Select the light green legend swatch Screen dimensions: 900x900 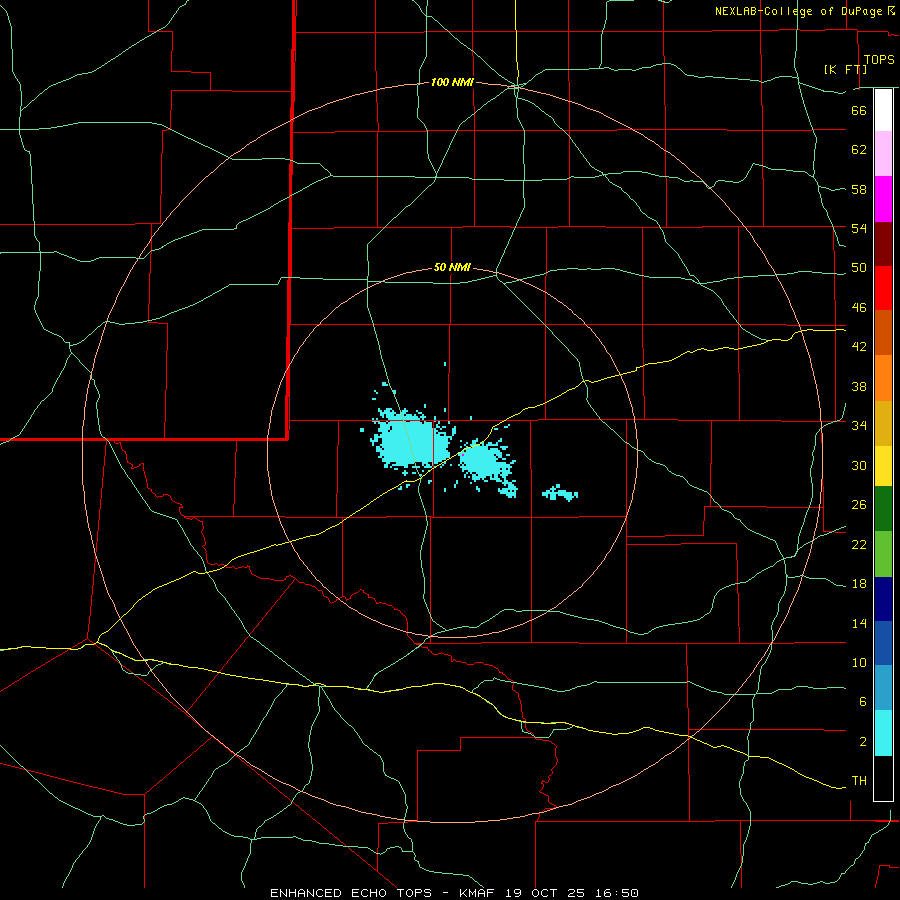click(x=883, y=554)
